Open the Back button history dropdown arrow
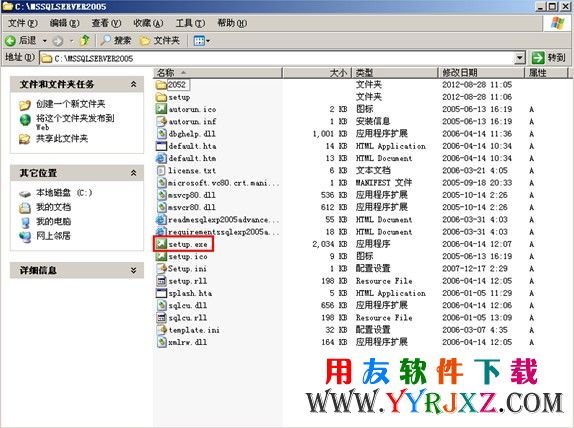Image resolution: width=574 pixels, height=428 pixels. 45,41
